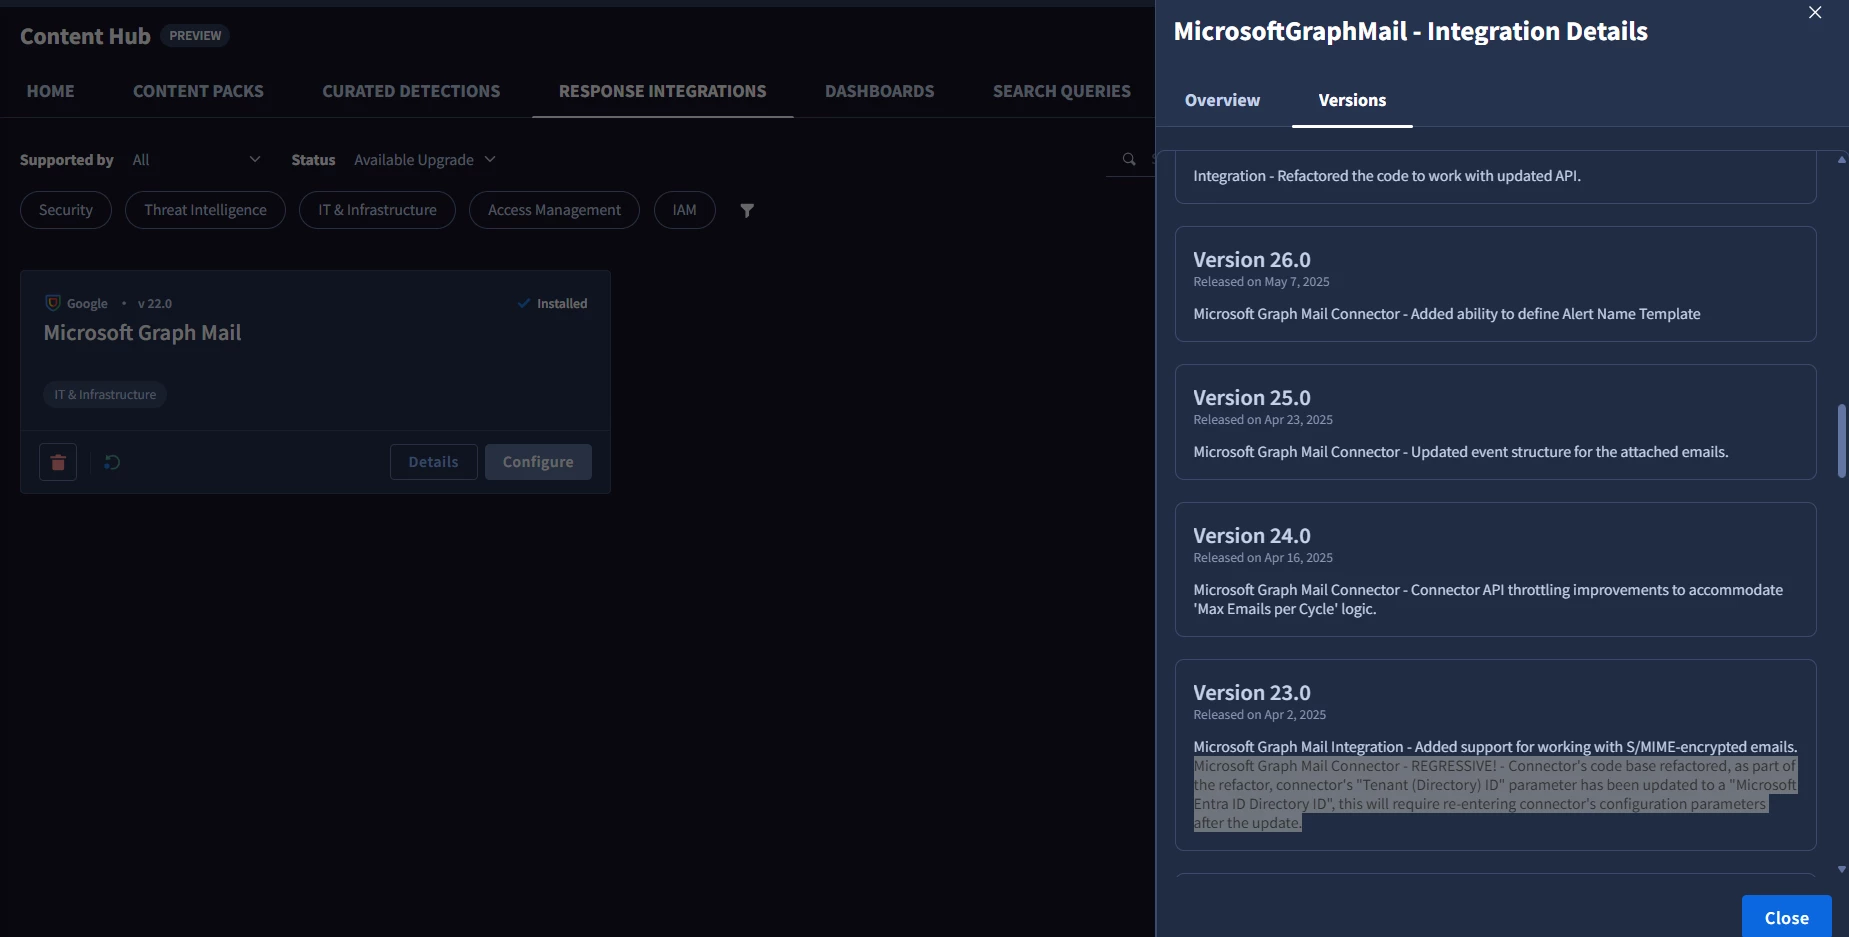
Task: Open the CONTENT PACKS tab
Action: point(198,91)
